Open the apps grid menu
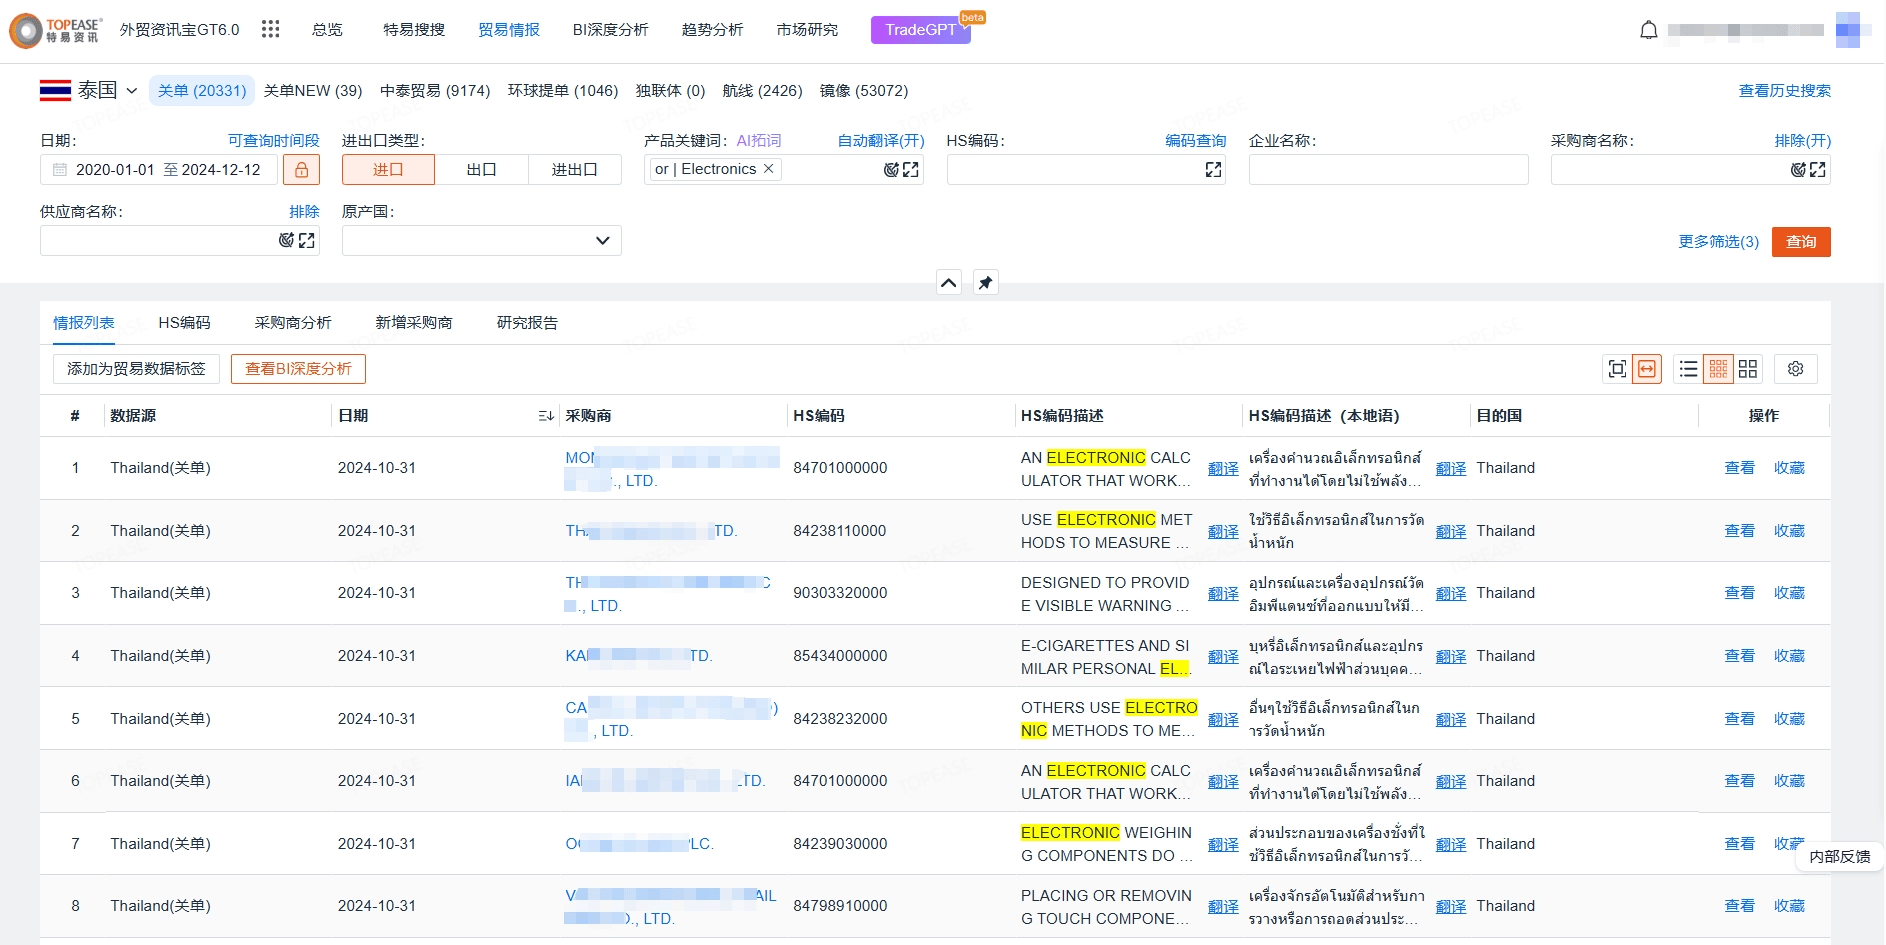1886x945 pixels. 270,29
